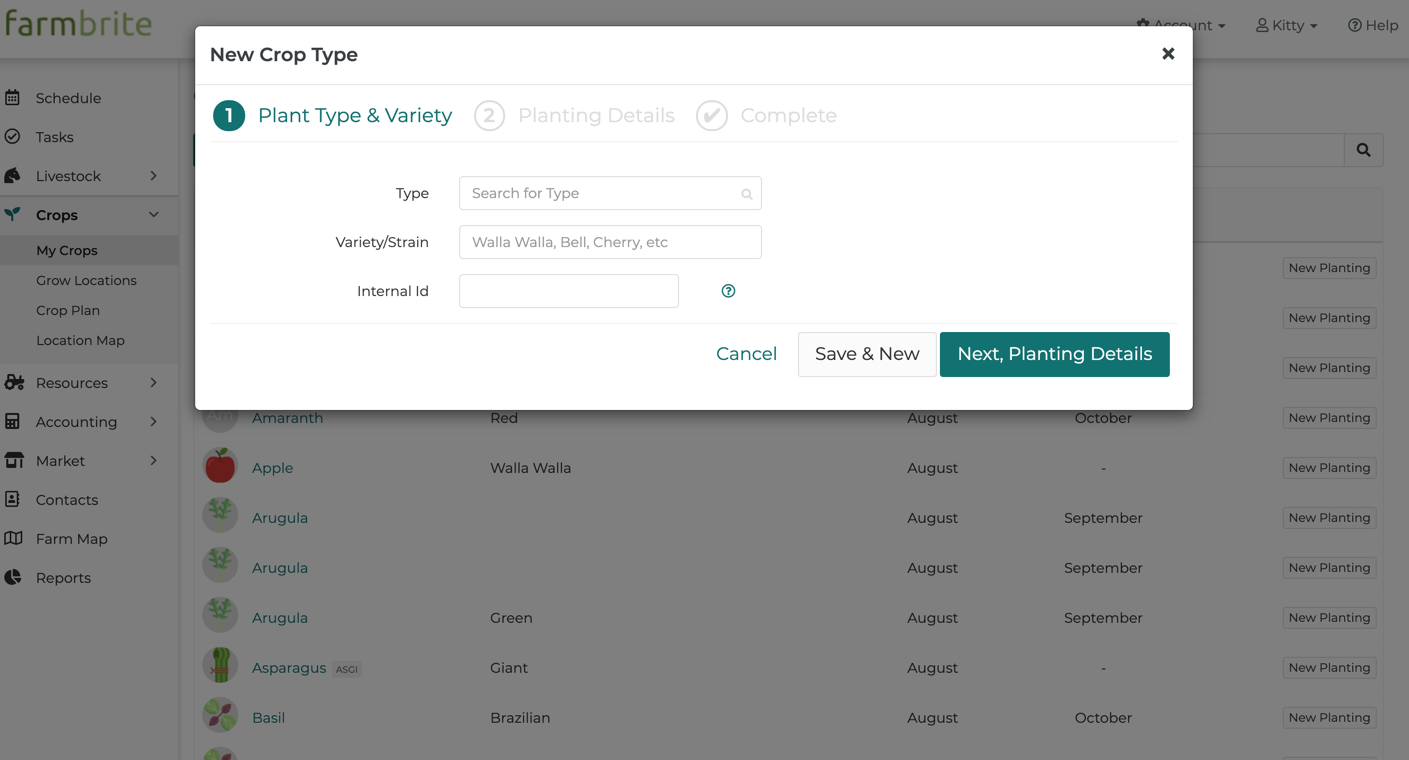Open Crop Plan in sidebar
1409x760 pixels.
[x=68, y=310]
